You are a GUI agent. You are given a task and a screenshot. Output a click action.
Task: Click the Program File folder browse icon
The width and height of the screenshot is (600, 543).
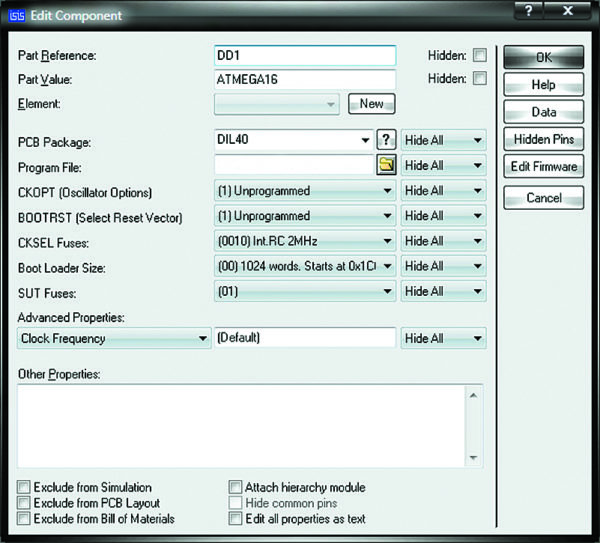386,165
